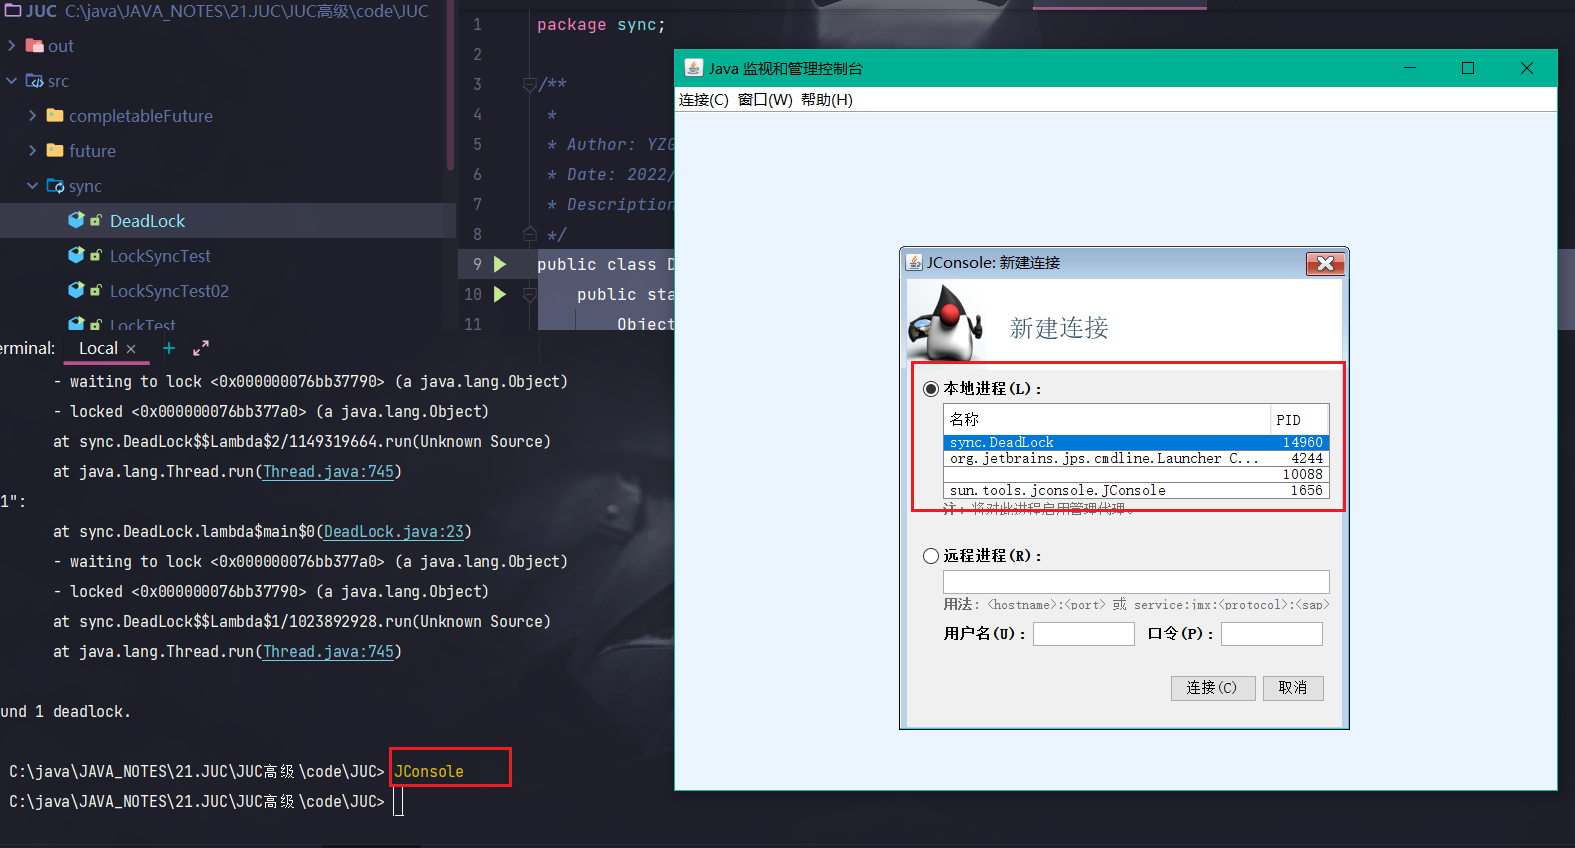Focus the remote process address field
The width and height of the screenshot is (1575, 848).
(x=1136, y=582)
